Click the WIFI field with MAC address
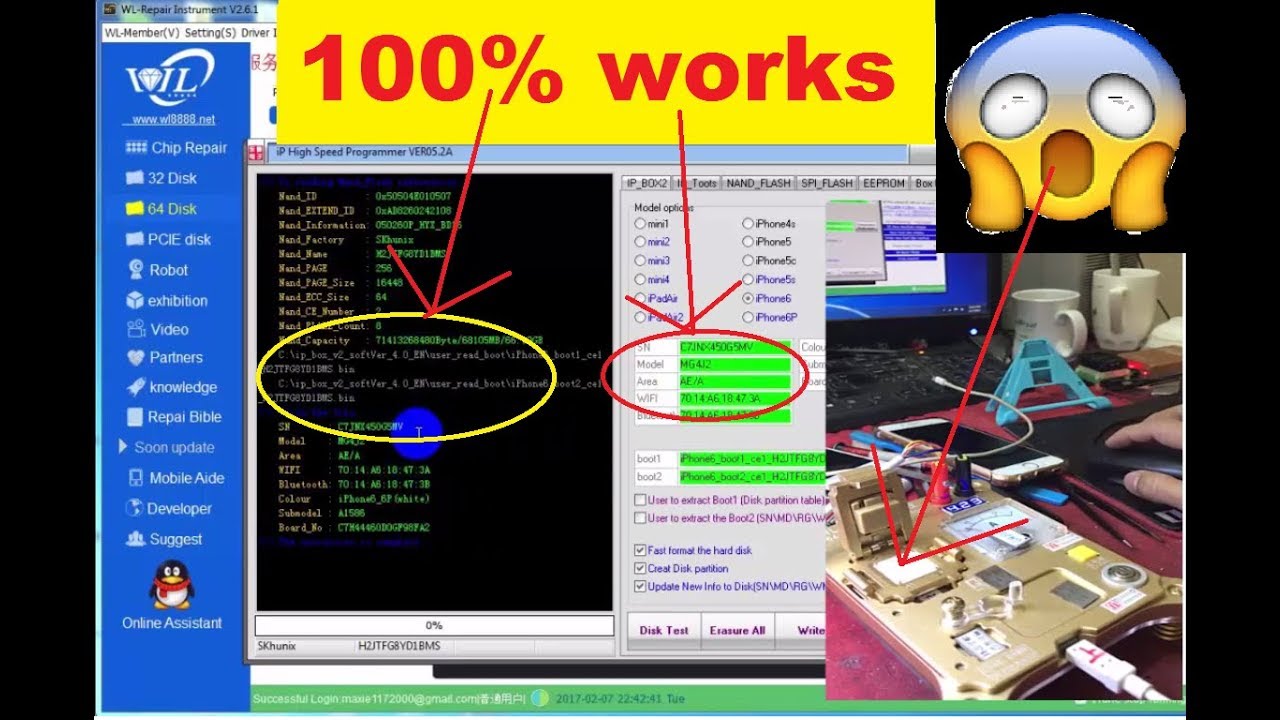The height and width of the screenshot is (720, 1280). coord(735,398)
